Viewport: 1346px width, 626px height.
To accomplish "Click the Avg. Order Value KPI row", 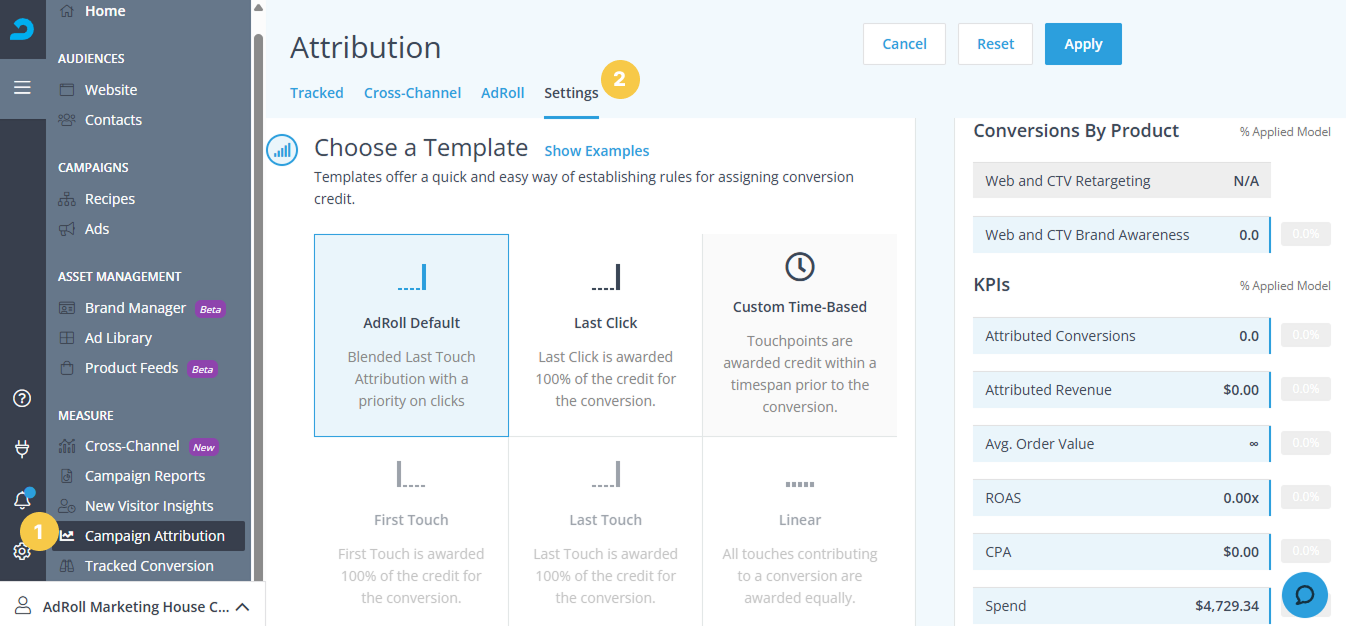I will point(1122,444).
